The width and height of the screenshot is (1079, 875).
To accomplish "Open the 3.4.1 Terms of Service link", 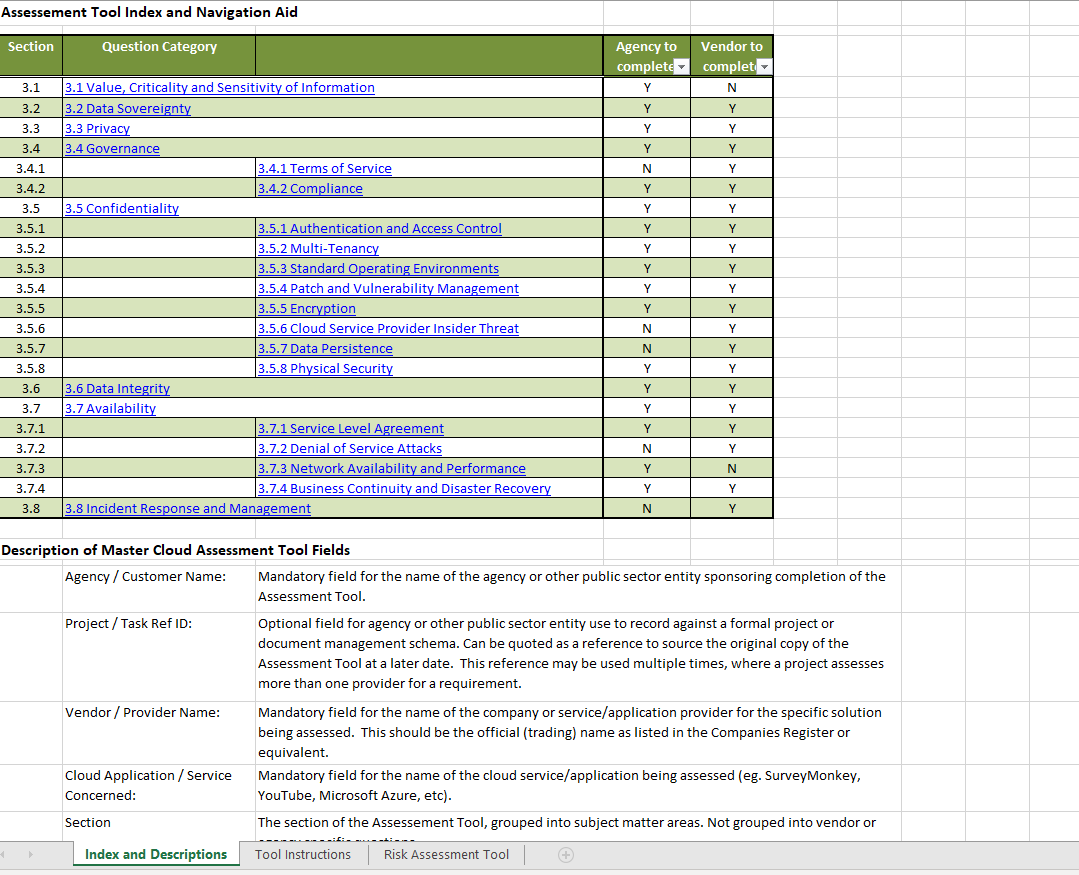I will (x=325, y=168).
